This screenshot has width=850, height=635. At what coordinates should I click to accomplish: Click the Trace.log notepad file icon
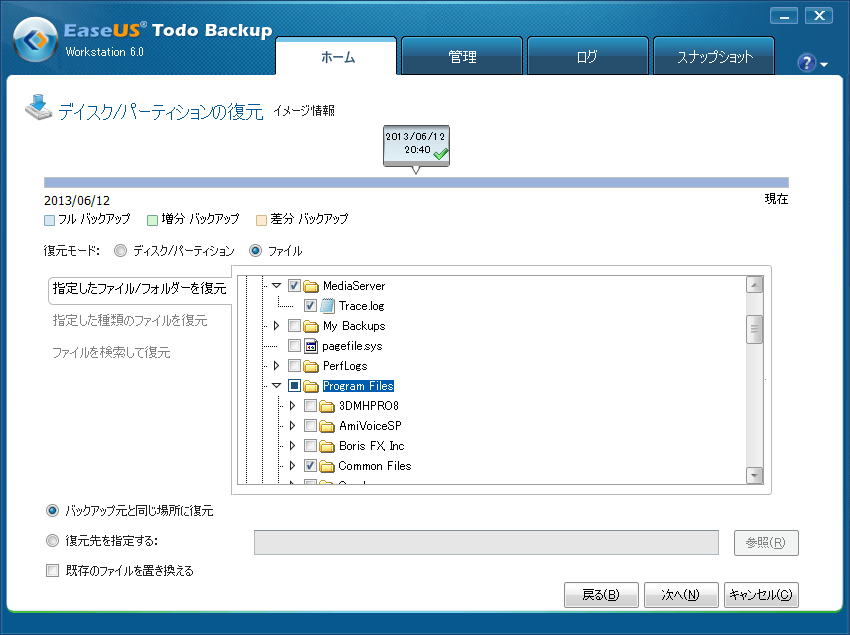(x=327, y=306)
